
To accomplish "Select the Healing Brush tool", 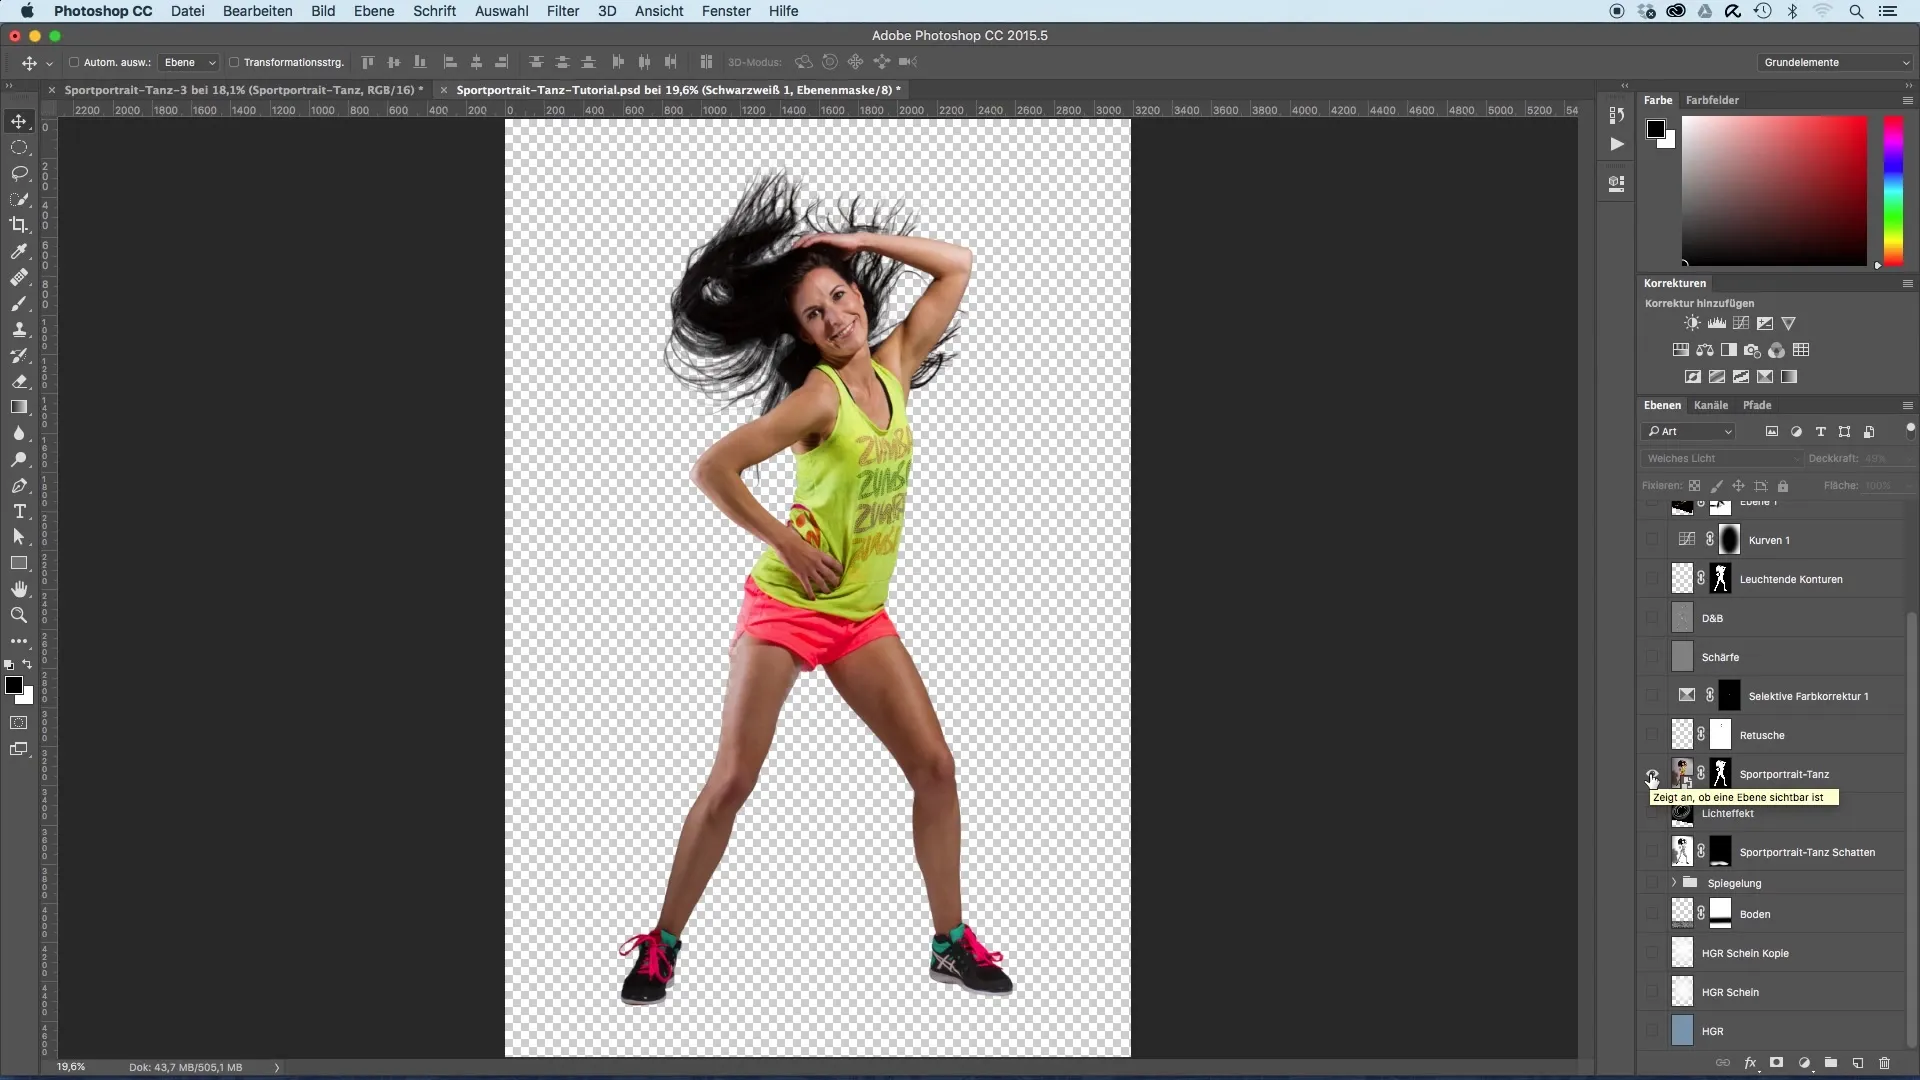I will [x=19, y=277].
